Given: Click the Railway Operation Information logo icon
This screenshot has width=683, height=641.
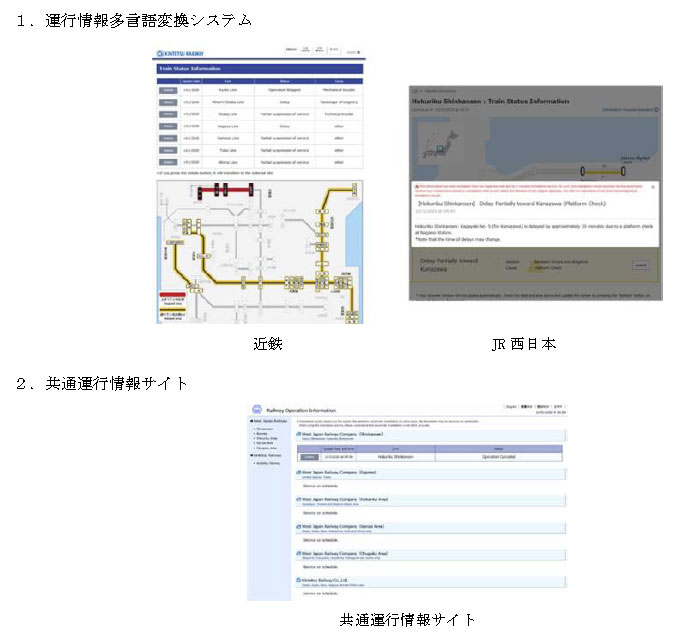Looking at the screenshot, I should [257, 409].
